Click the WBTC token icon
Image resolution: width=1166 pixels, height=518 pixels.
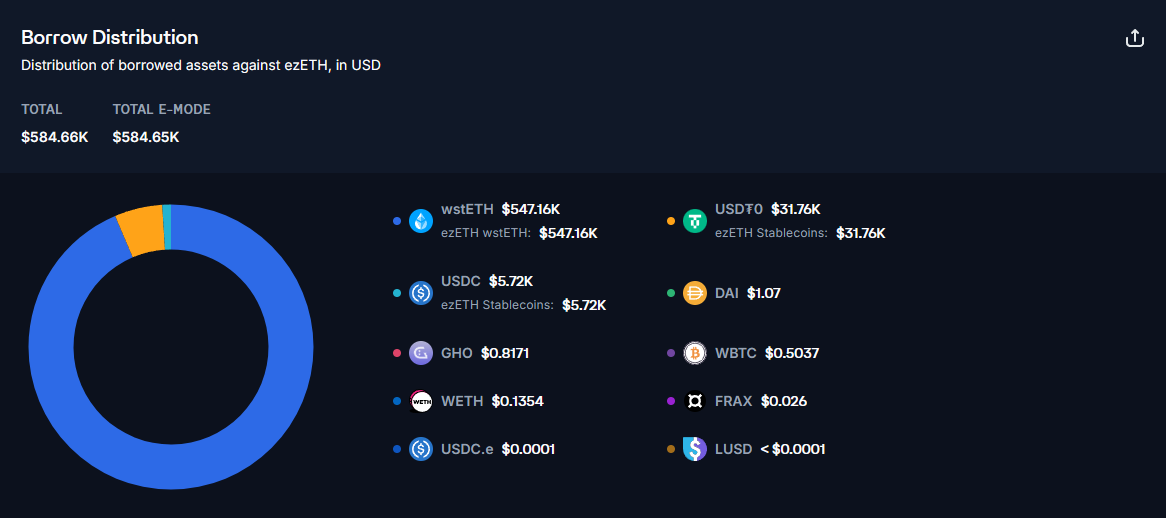[695, 353]
